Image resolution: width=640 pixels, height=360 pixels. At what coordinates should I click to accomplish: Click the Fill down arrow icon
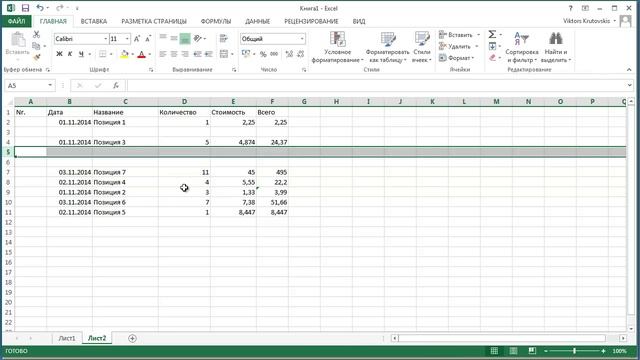pos(492,46)
